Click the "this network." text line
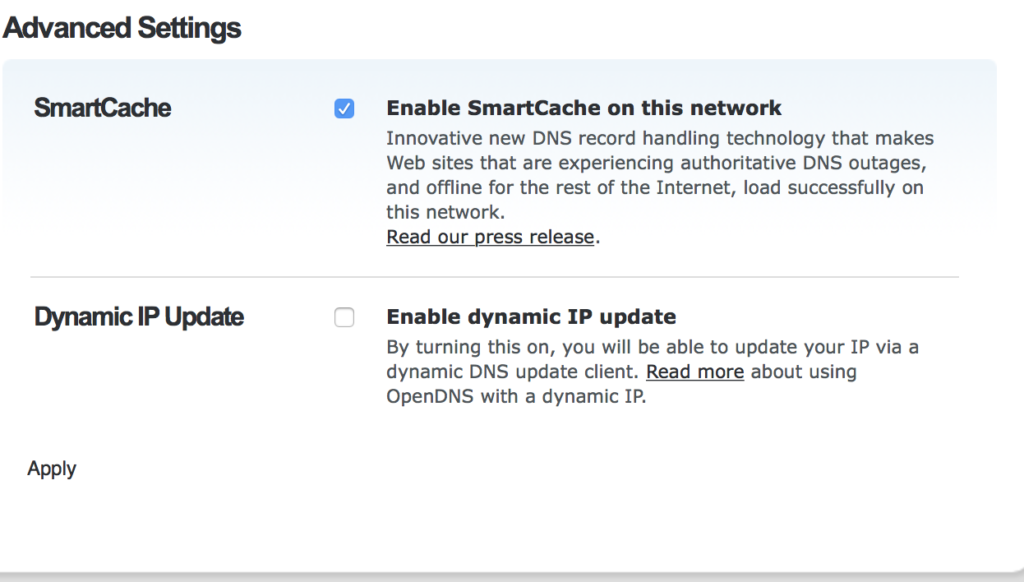Image resolution: width=1024 pixels, height=582 pixels. pos(446,212)
